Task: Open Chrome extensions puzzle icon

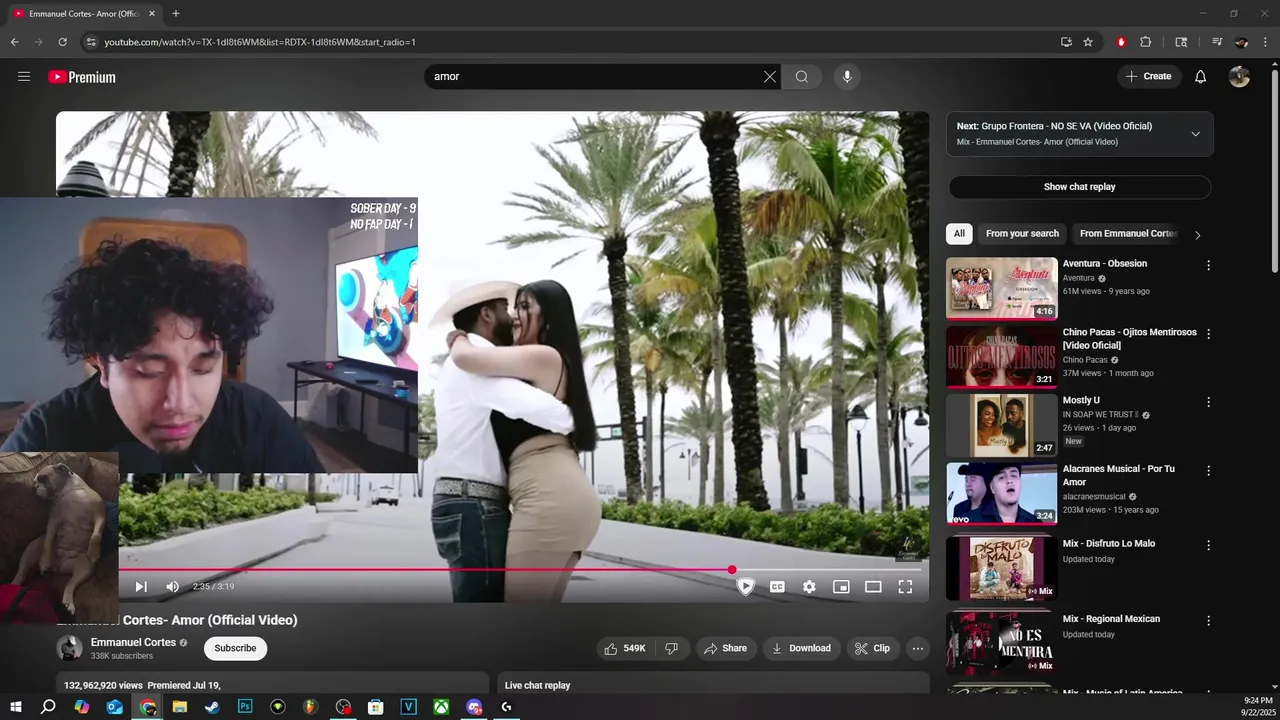Action: click(x=1146, y=42)
